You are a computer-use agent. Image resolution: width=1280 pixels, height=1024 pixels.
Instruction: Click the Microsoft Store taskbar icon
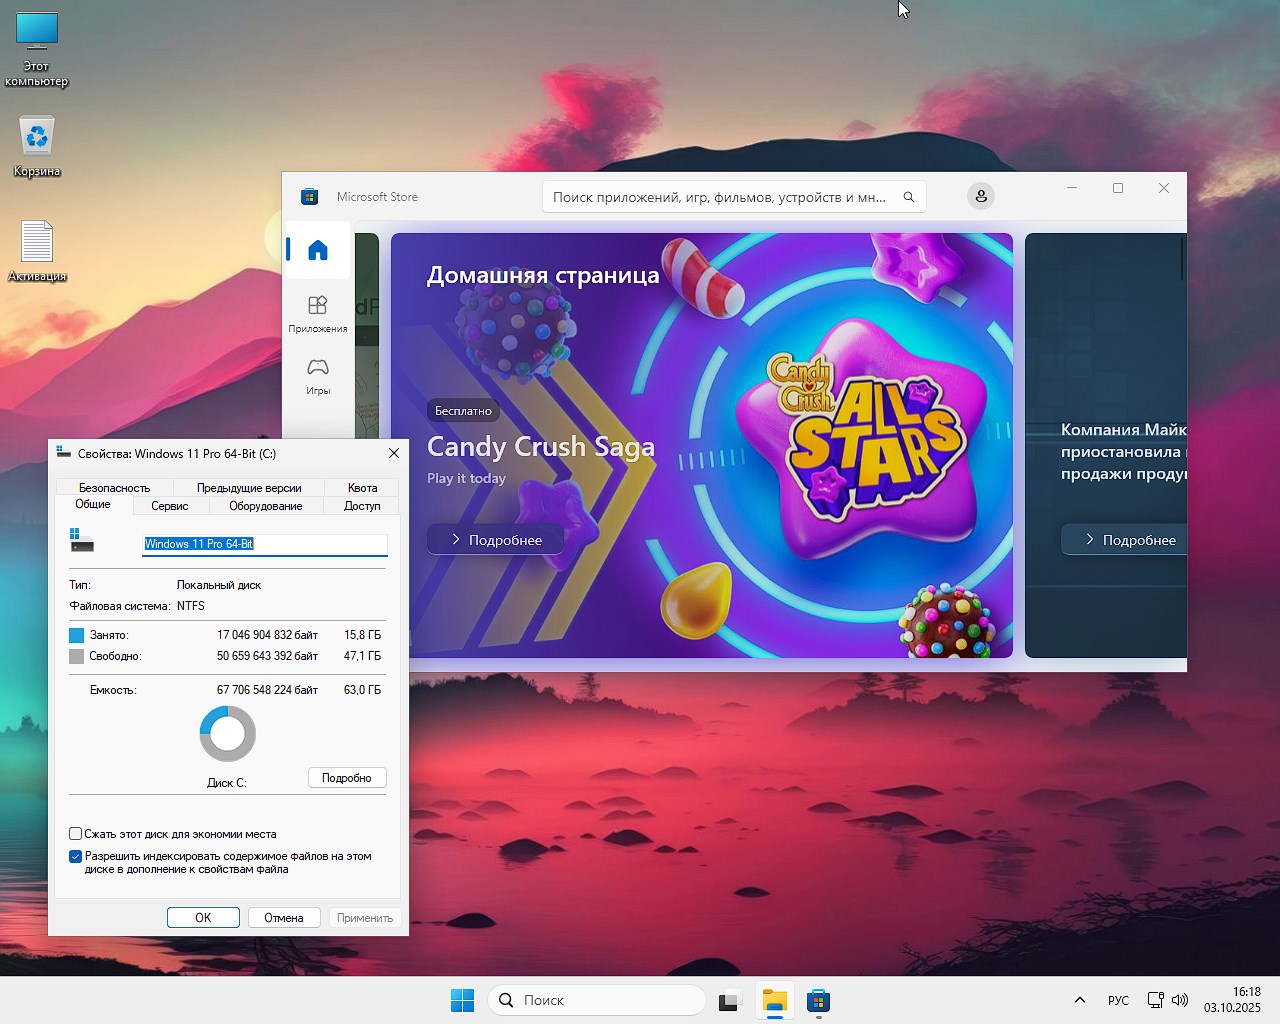tap(818, 1000)
